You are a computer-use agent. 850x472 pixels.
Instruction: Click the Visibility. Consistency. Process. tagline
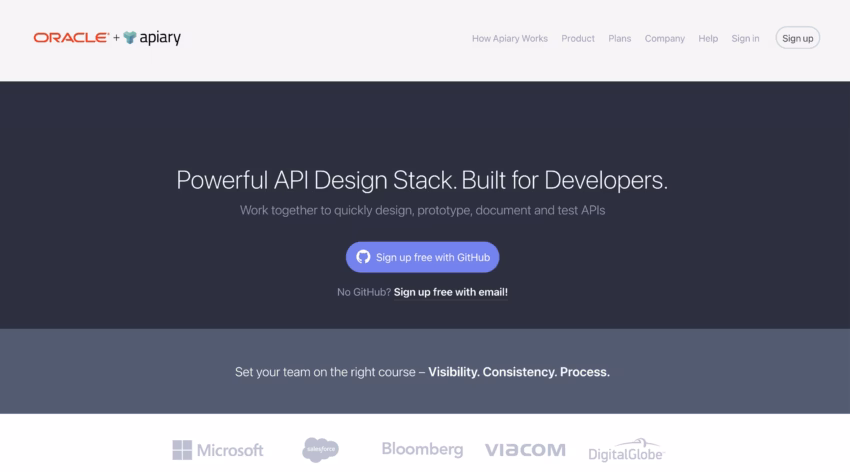click(519, 372)
